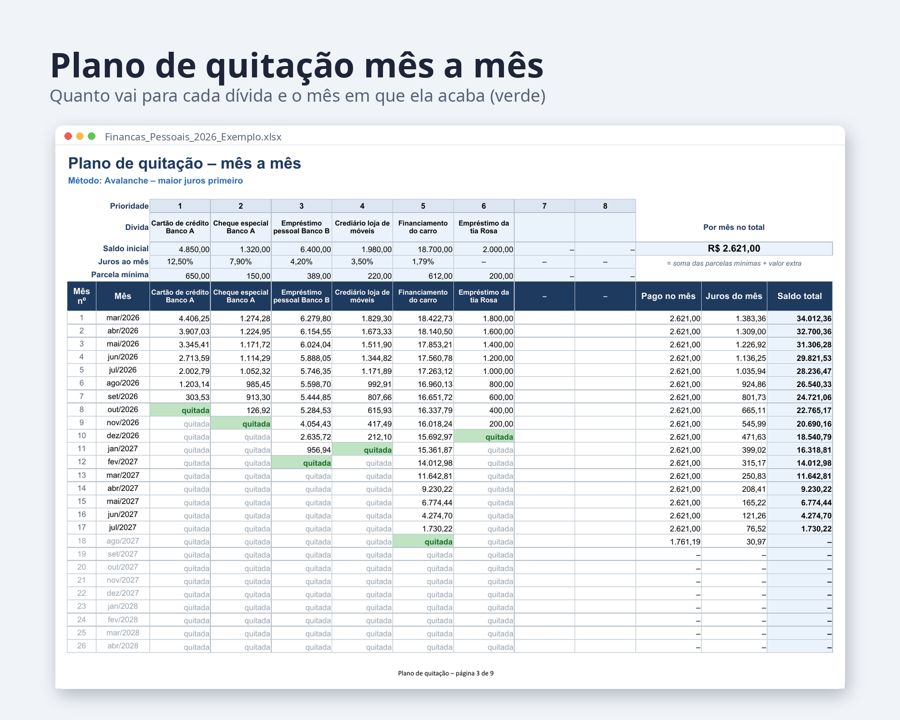Select the ago/2027 month cell
The width and height of the screenshot is (900, 720).
click(x=123, y=541)
